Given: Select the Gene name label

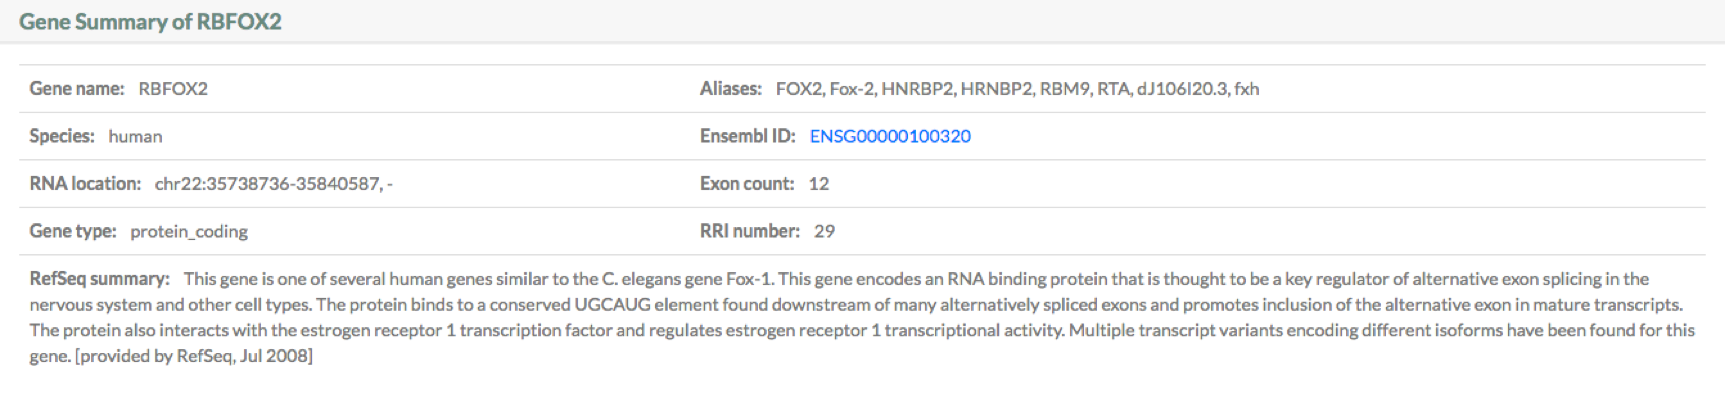Looking at the screenshot, I should (x=77, y=89).
